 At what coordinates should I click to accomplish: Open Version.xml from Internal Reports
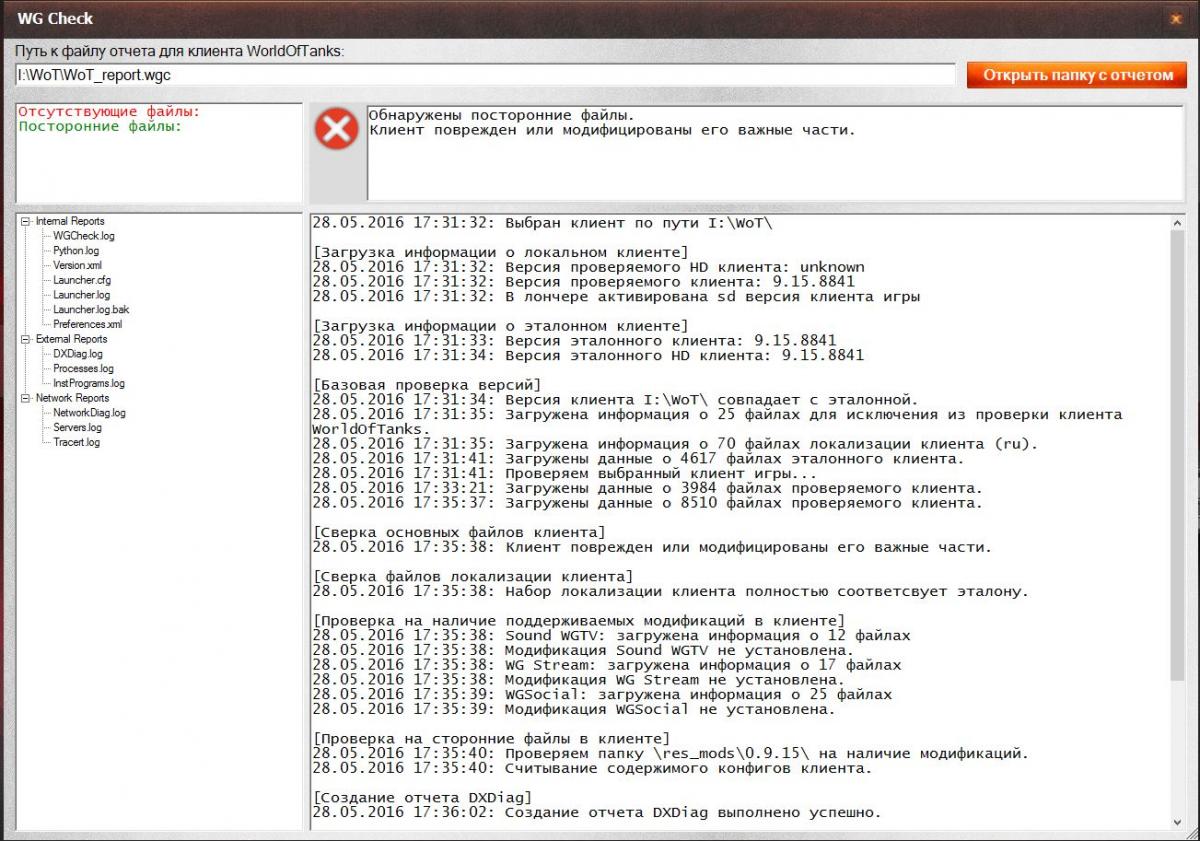77,266
